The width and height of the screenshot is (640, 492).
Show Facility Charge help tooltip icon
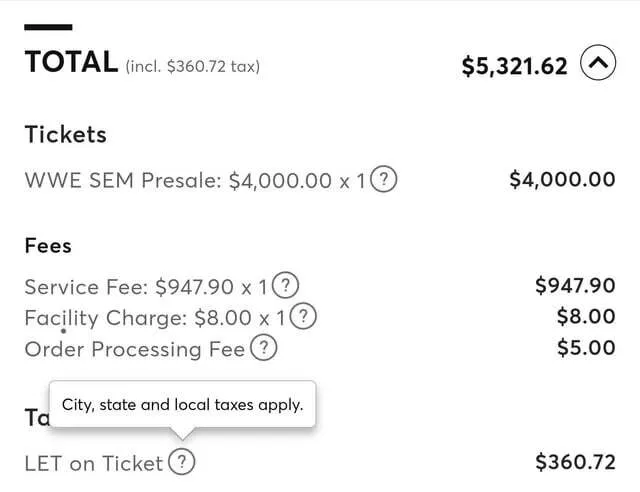click(302, 317)
